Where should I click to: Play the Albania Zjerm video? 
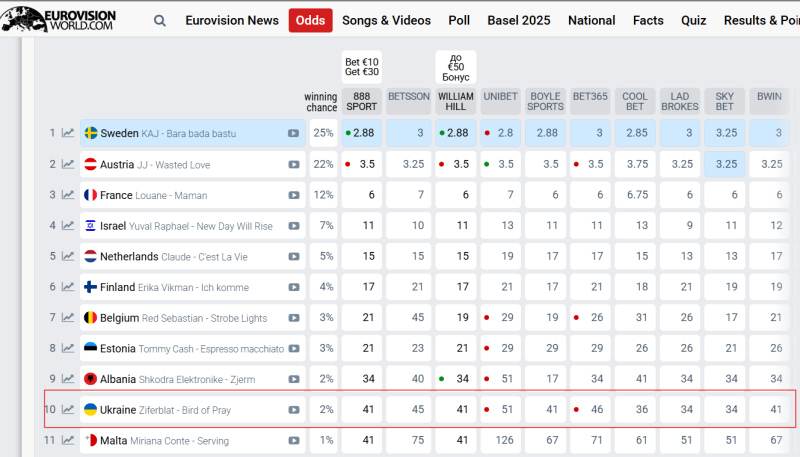click(x=293, y=379)
